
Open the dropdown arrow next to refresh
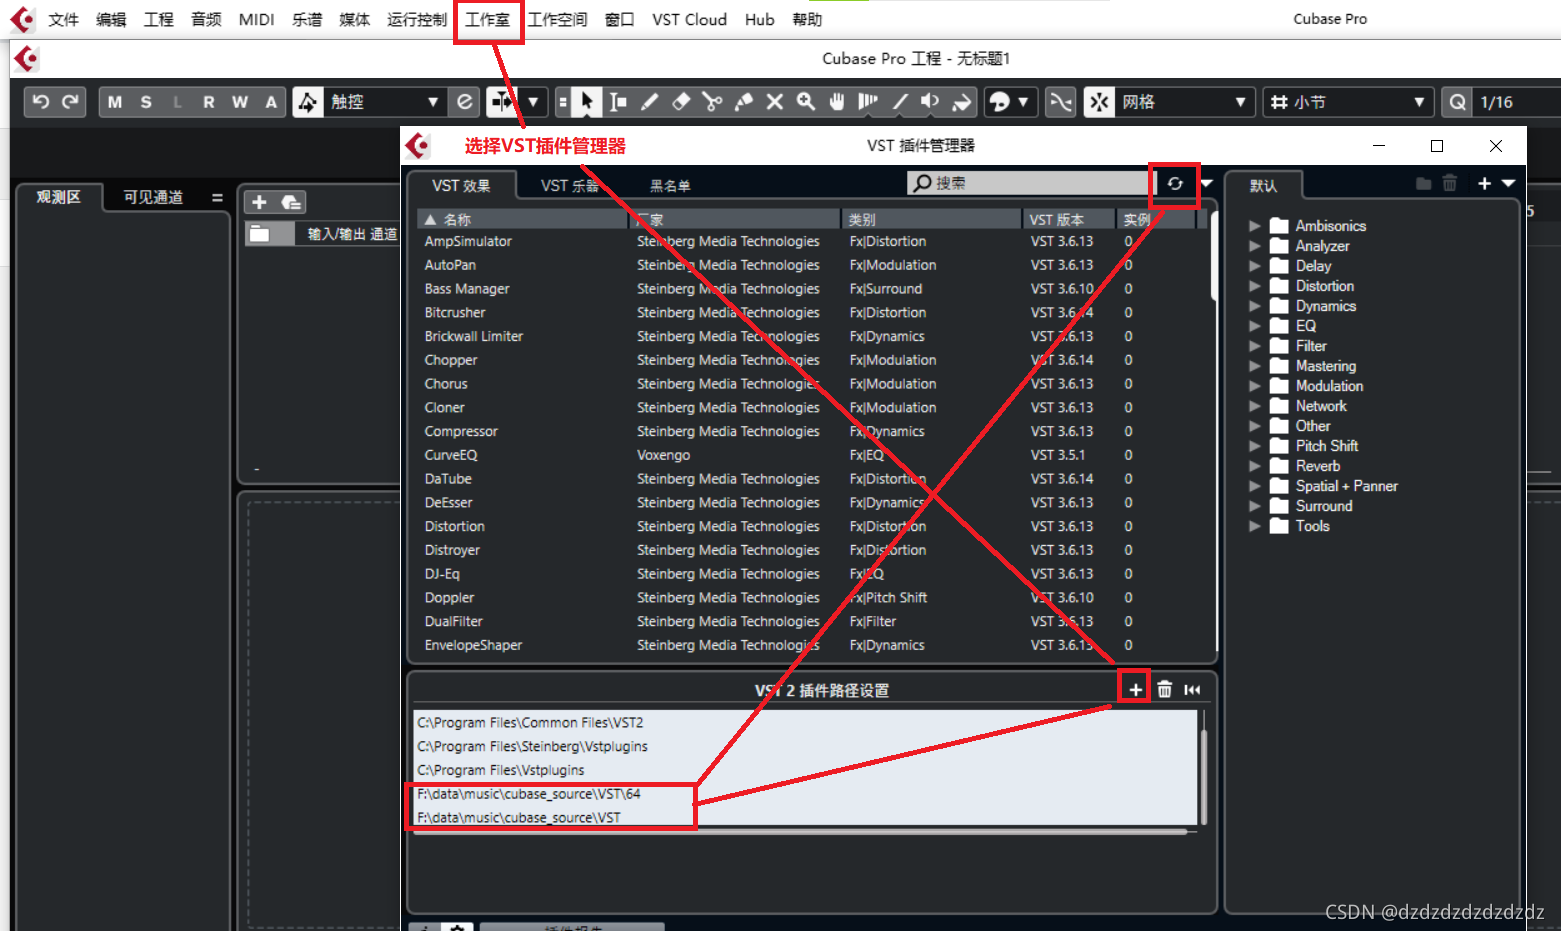pyautogui.click(x=1207, y=183)
